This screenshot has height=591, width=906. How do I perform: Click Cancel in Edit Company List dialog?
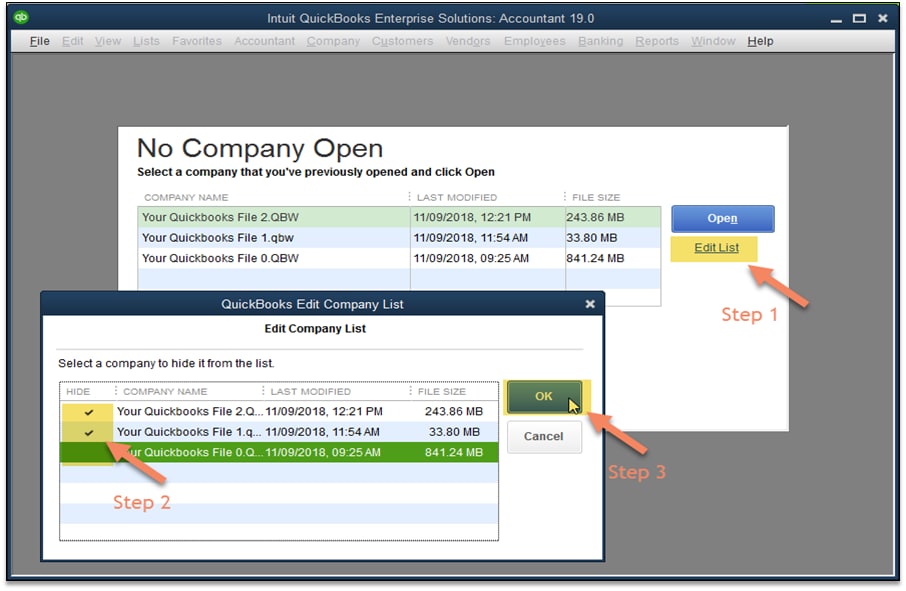click(544, 436)
